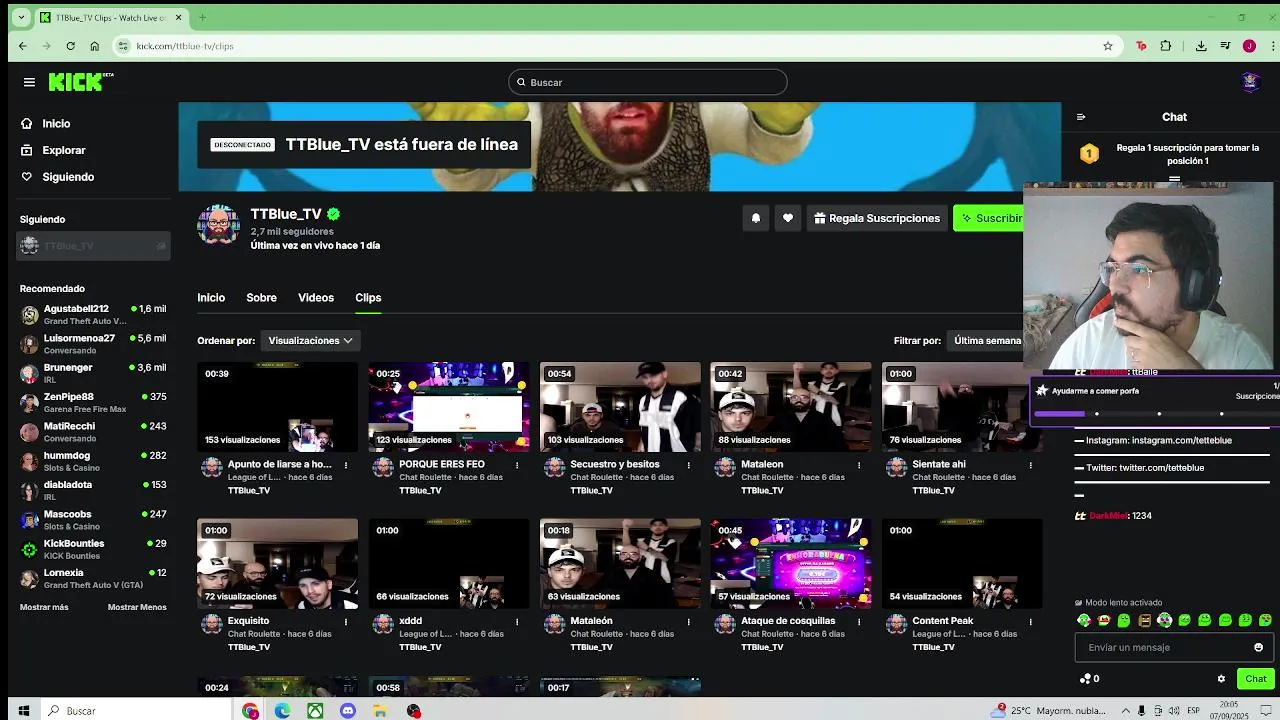Open TTBlue_TV in the Siguiendo list

[93, 246]
